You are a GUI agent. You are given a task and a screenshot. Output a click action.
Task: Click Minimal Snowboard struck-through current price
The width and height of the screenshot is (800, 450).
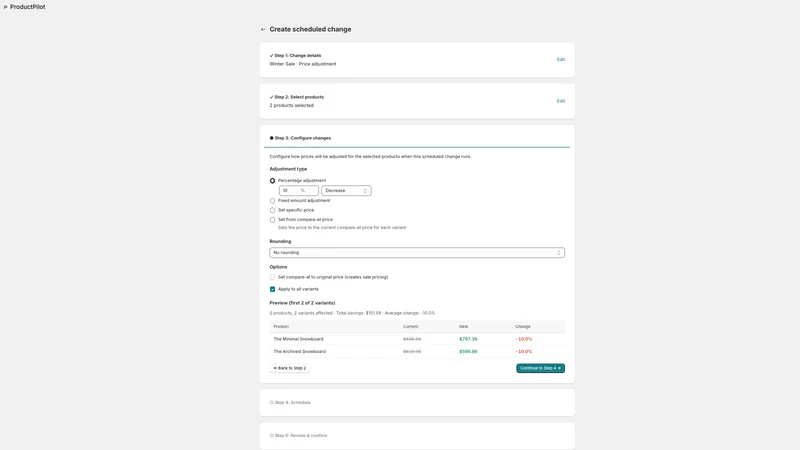(412, 339)
